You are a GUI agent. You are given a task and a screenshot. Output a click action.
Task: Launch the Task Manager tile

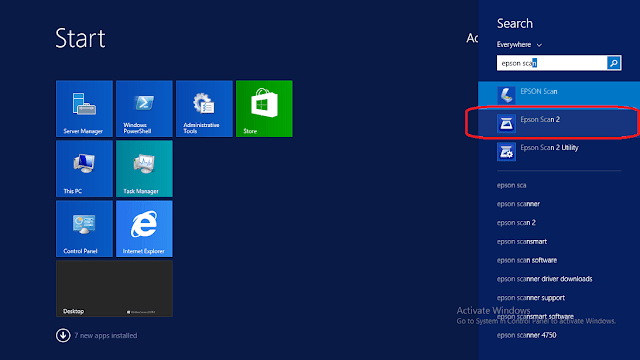[144, 169]
